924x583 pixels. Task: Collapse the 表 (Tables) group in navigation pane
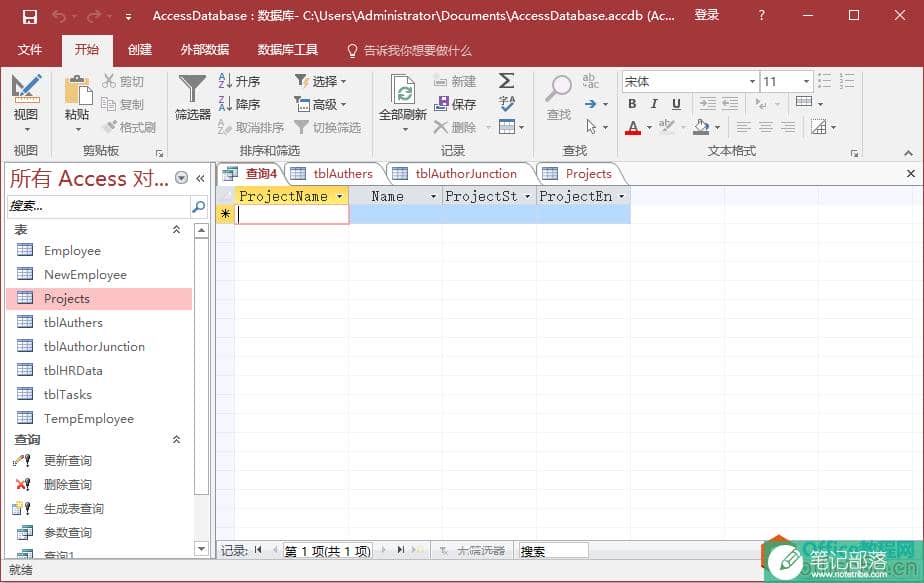pos(176,229)
